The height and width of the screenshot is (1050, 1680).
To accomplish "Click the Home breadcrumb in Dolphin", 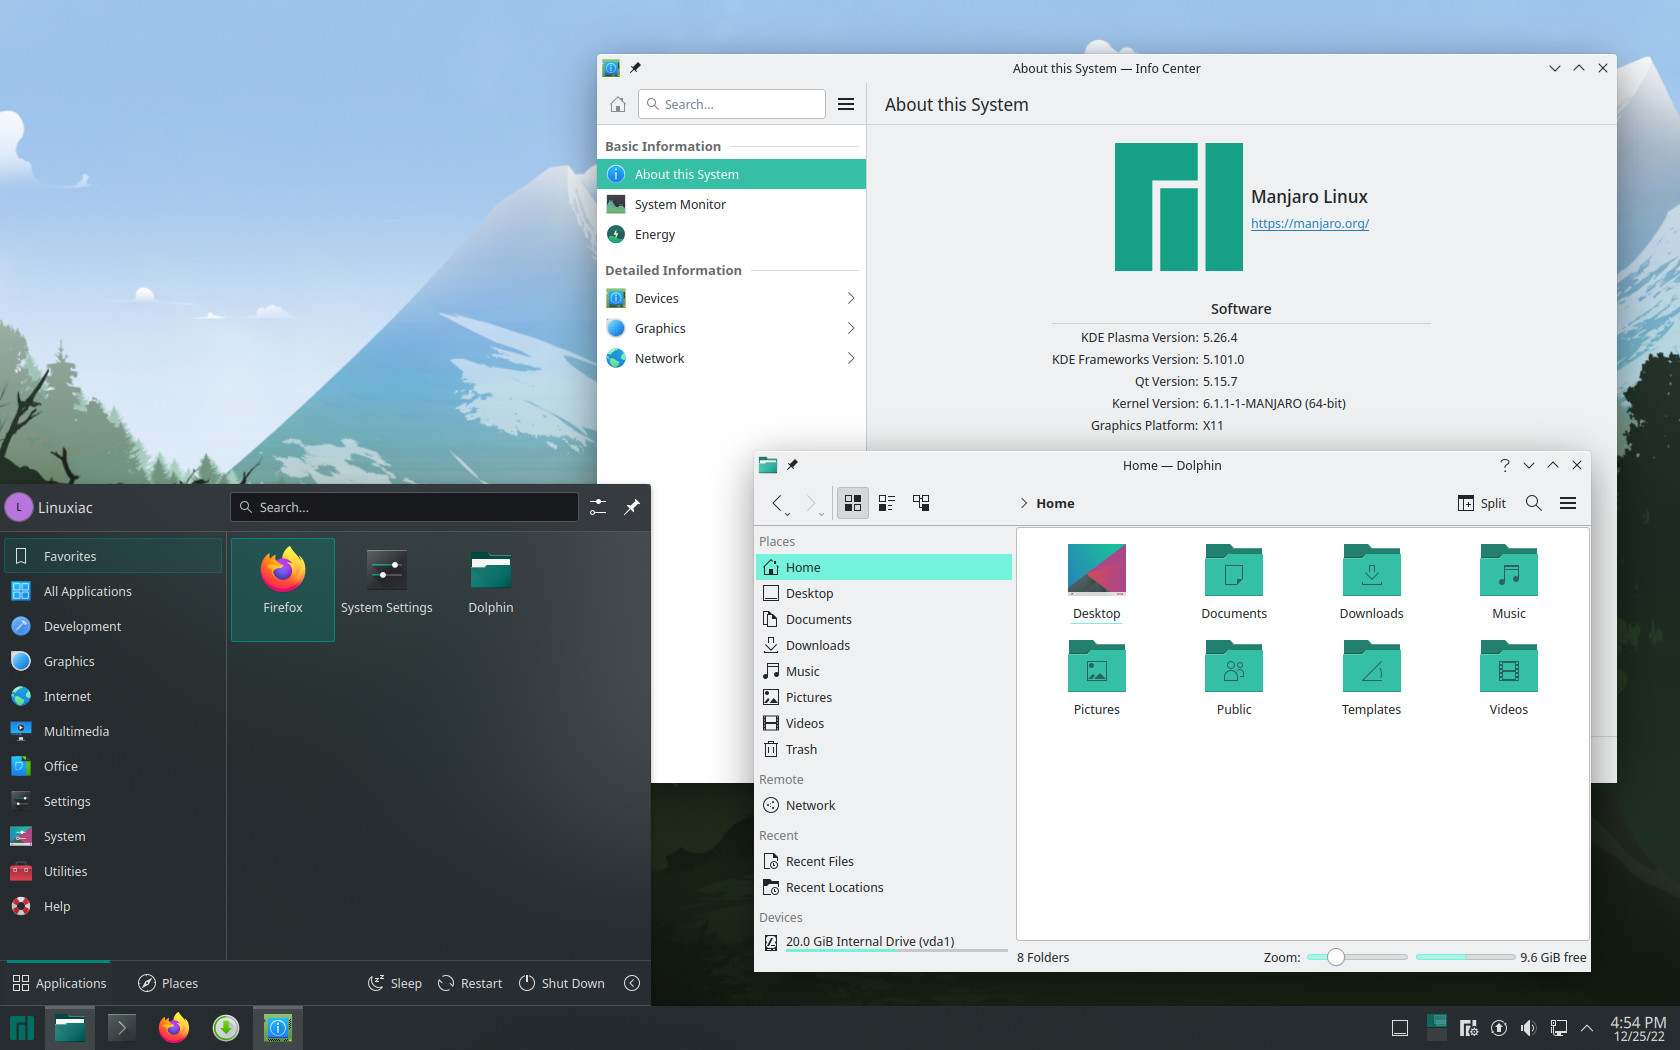I will click(x=1055, y=503).
